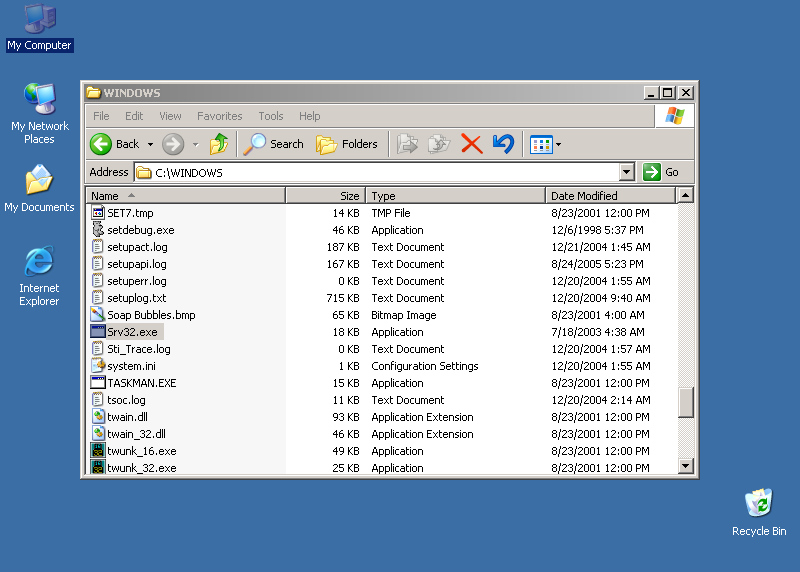
Task: Select the twain_32.dll file name
Action: point(136,434)
